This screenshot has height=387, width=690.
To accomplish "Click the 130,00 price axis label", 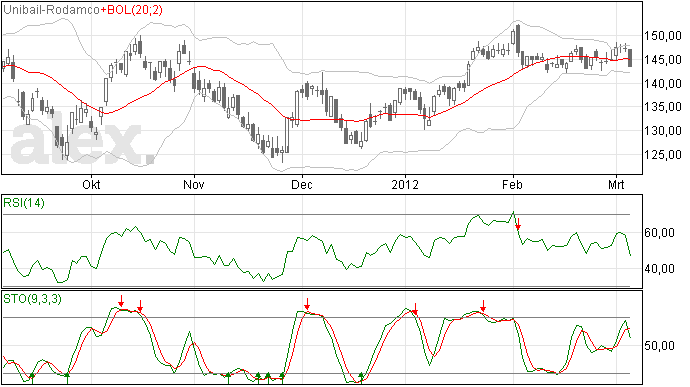I will click(663, 131).
